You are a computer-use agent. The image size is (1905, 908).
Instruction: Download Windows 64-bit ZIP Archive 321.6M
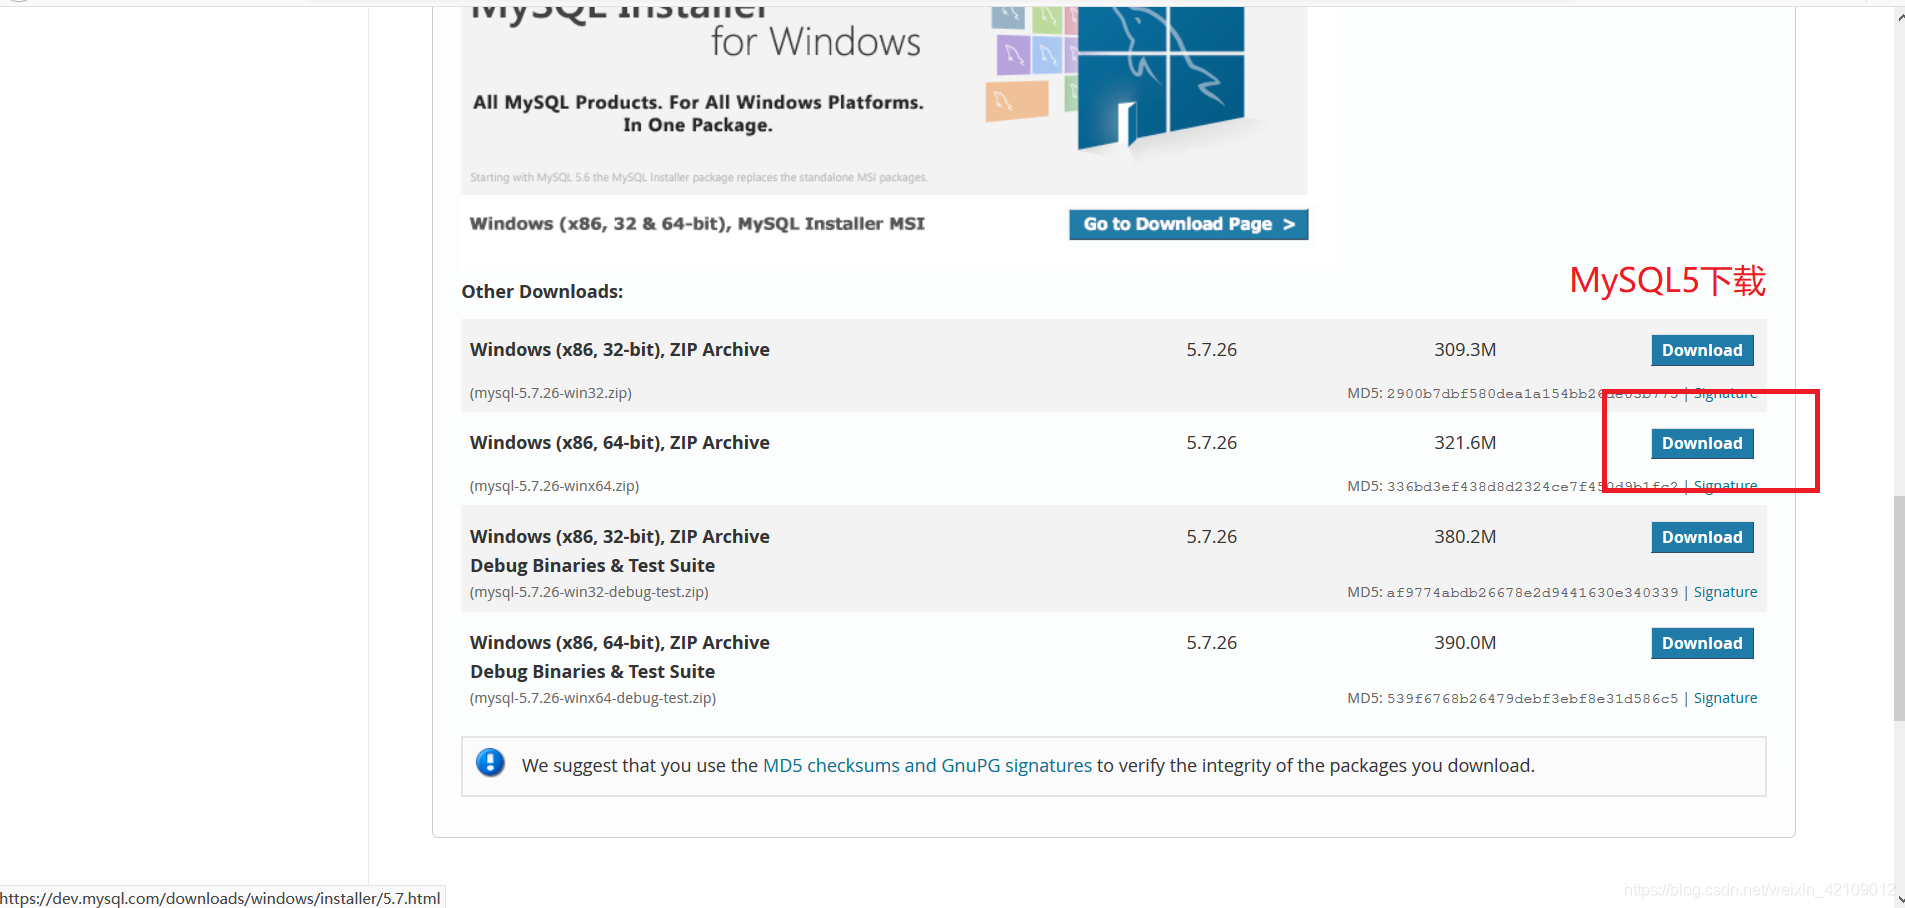coord(1702,443)
